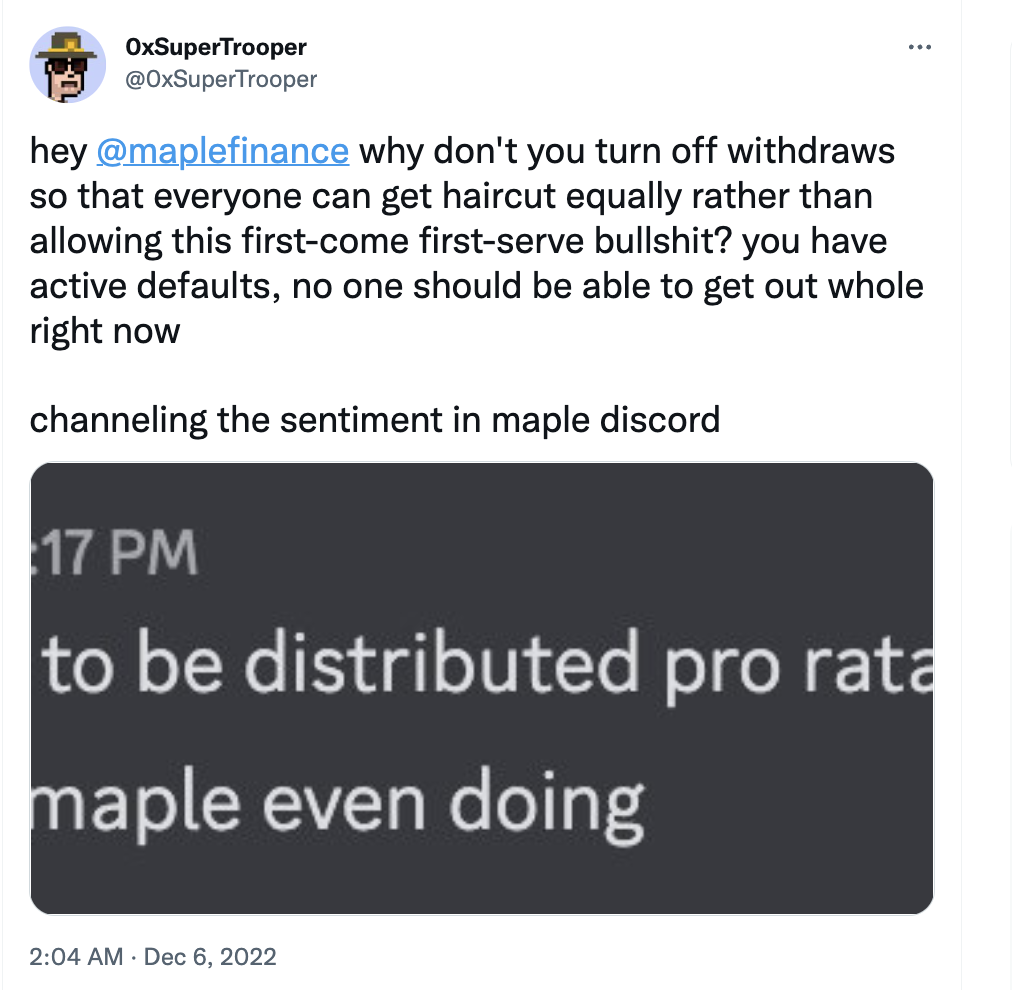Open the three-dot more options menu
Viewport: 1012px width, 990px height.
pyautogui.click(x=919, y=47)
